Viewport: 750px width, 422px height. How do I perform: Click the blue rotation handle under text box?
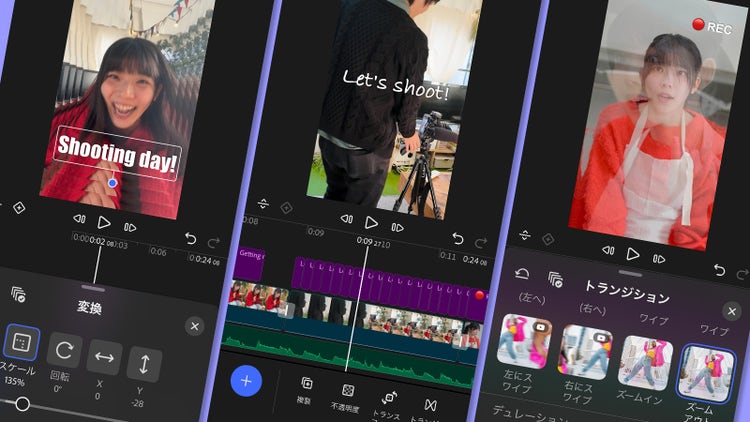pos(112,183)
